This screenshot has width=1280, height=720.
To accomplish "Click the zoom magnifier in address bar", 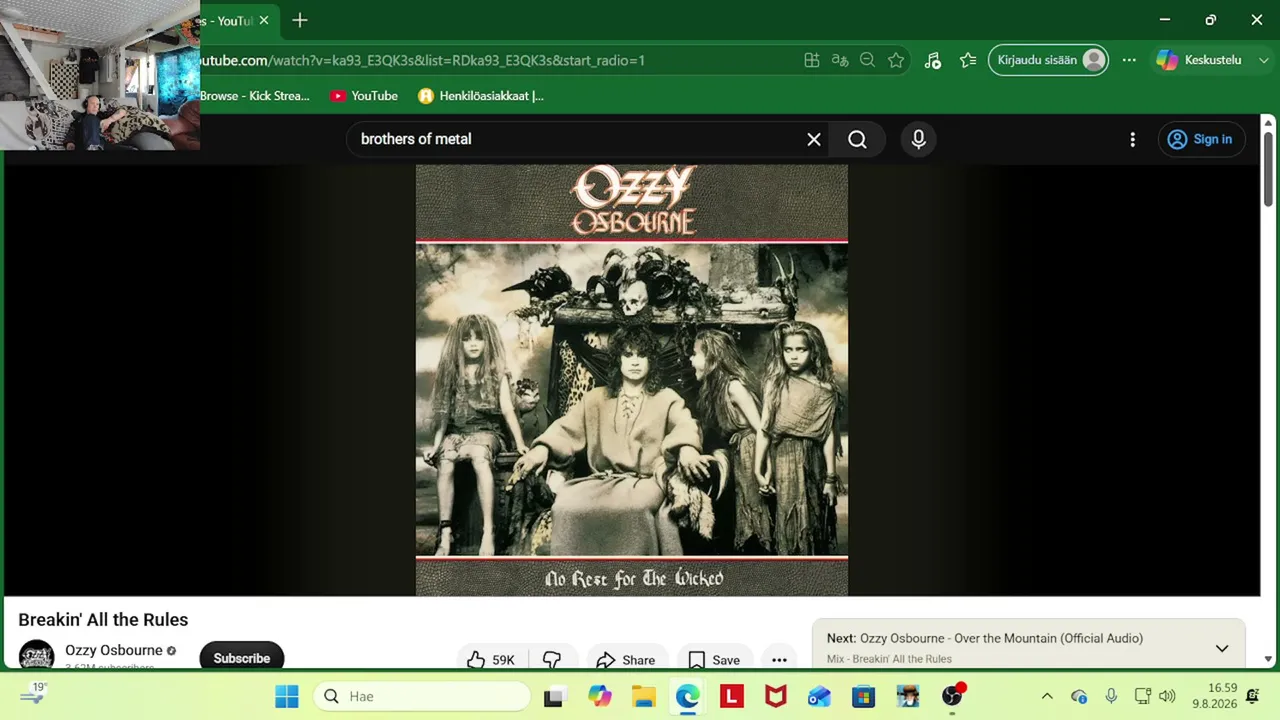I will 867,60.
